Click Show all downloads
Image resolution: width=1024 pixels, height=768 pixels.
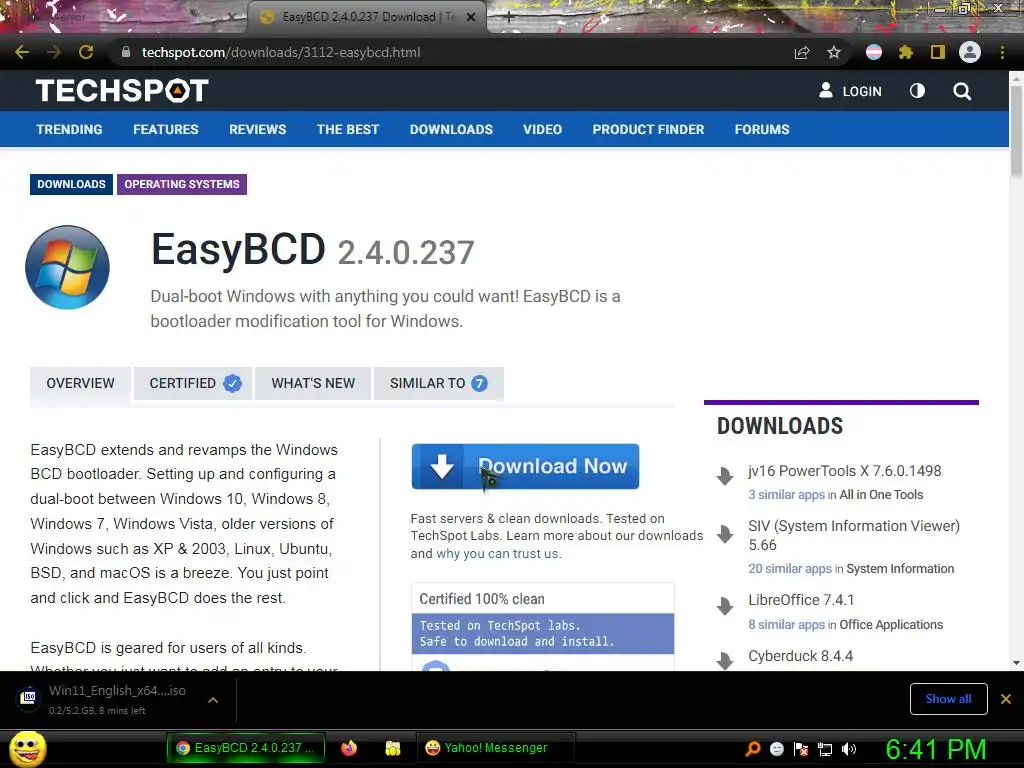948,699
